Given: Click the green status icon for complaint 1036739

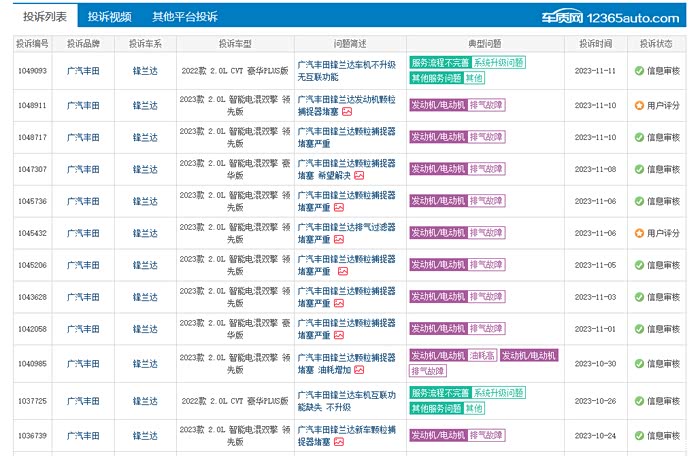Looking at the screenshot, I should coord(639,435).
